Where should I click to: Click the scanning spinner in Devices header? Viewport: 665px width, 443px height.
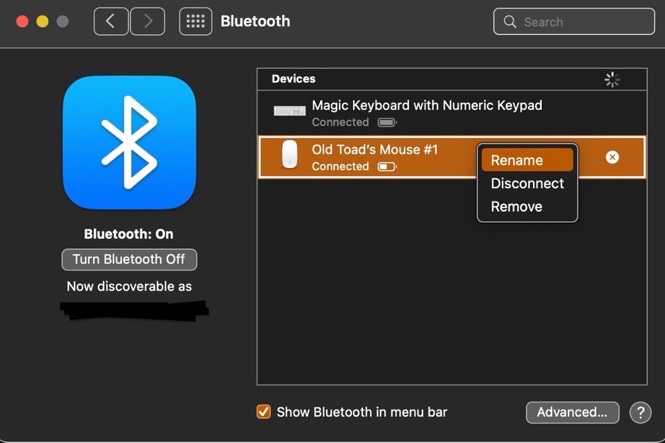(x=612, y=79)
